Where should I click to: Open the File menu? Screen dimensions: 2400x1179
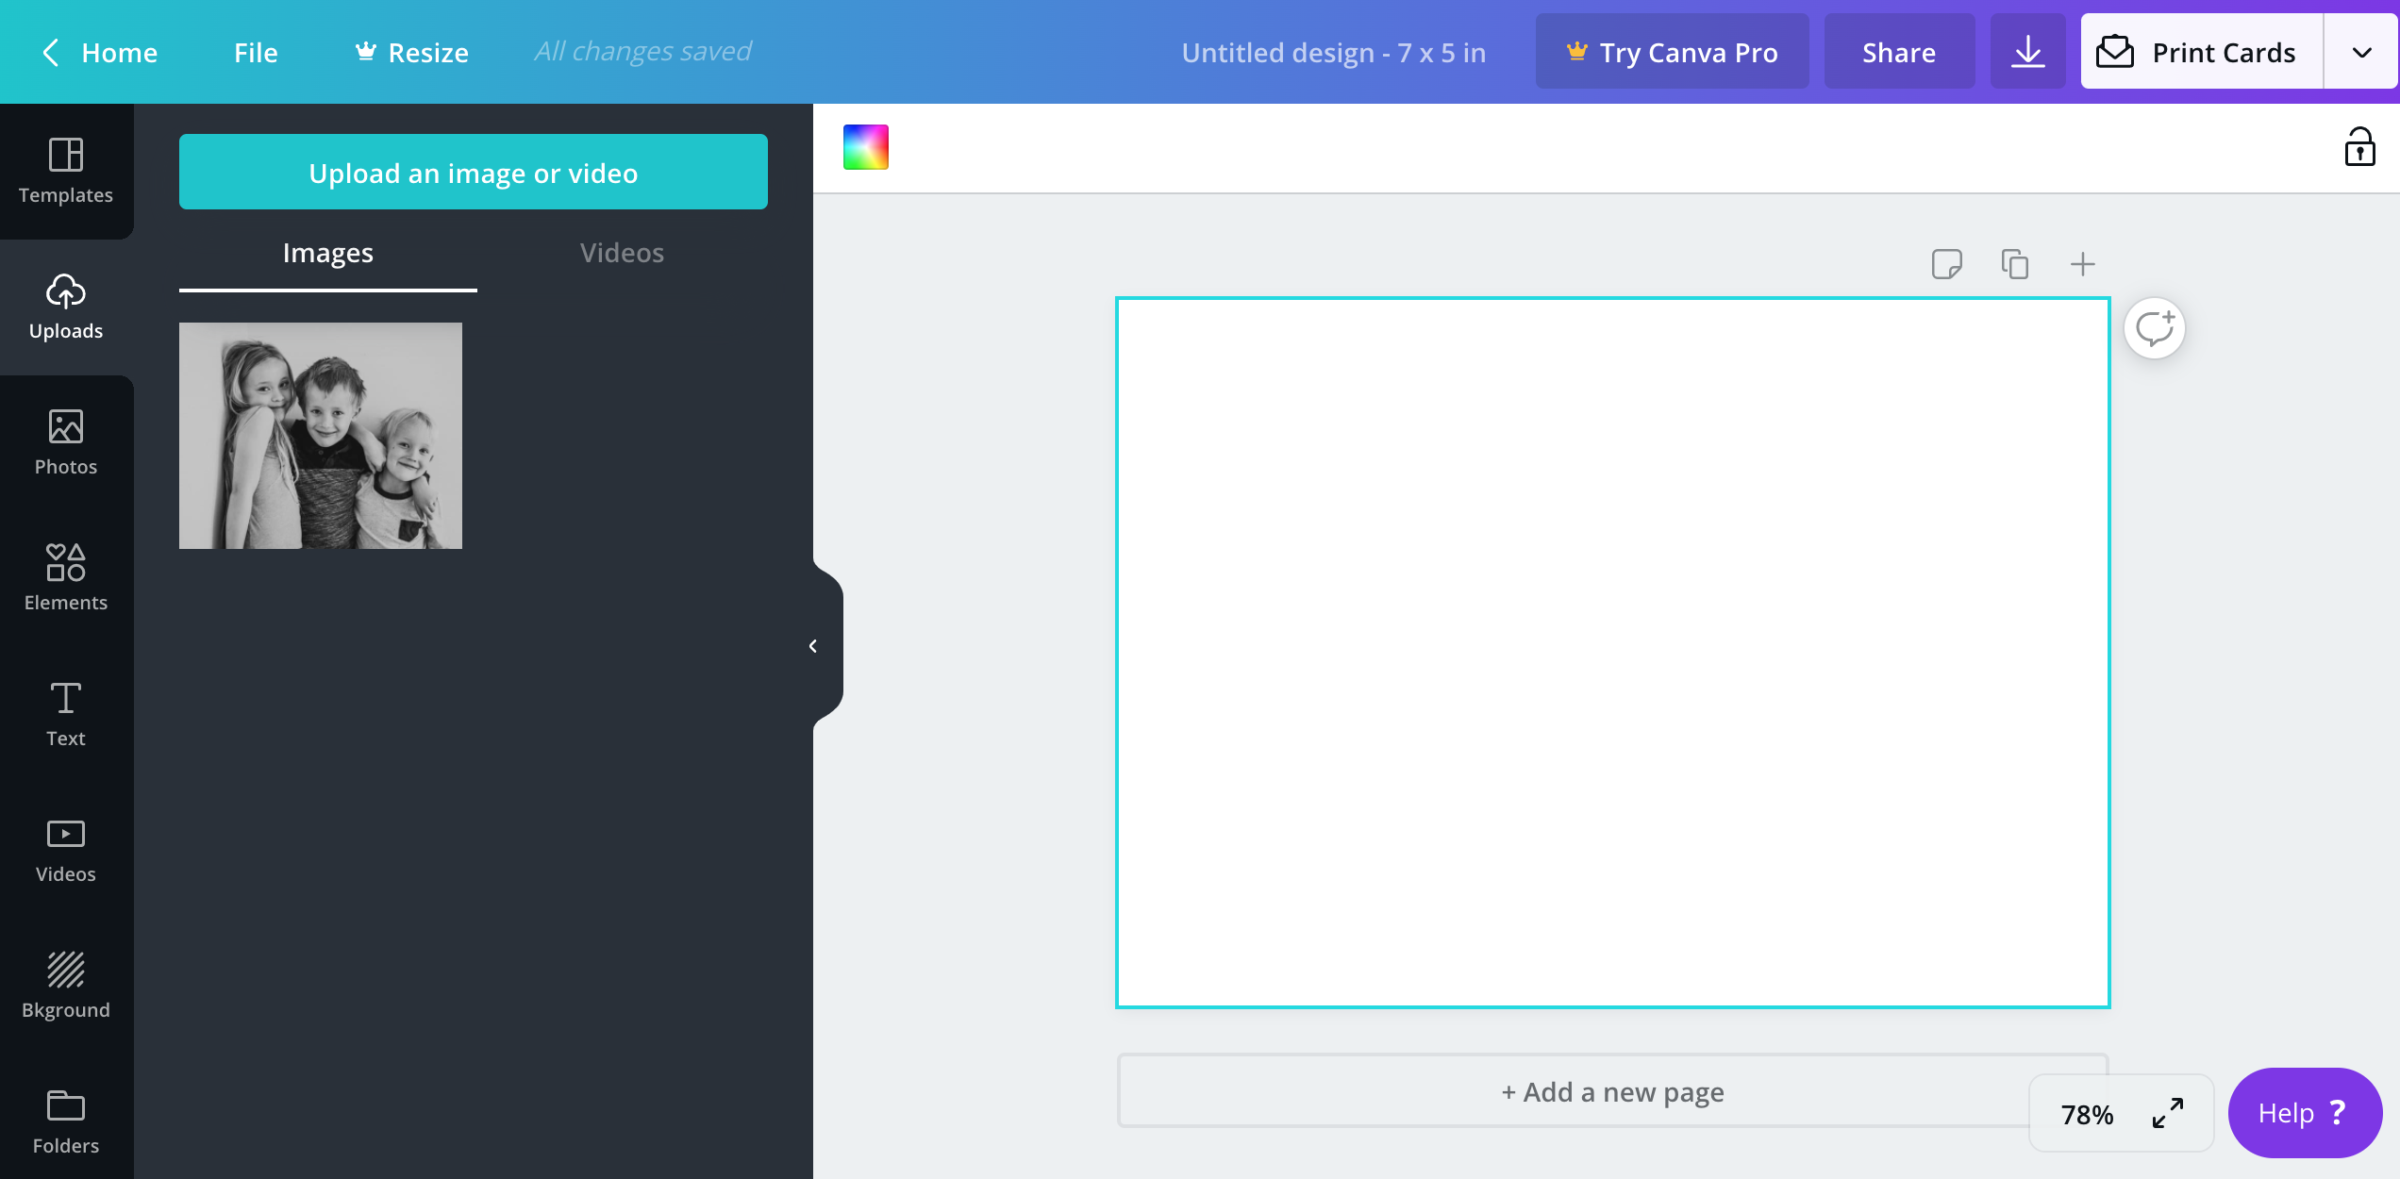point(256,52)
